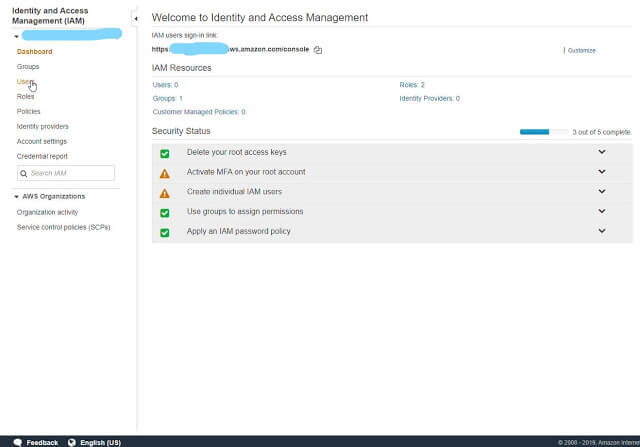Image resolution: width=640 pixels, height=447 pixels.
Task: Click the MFA warning triangle icon
Action: tap(165, 173)
